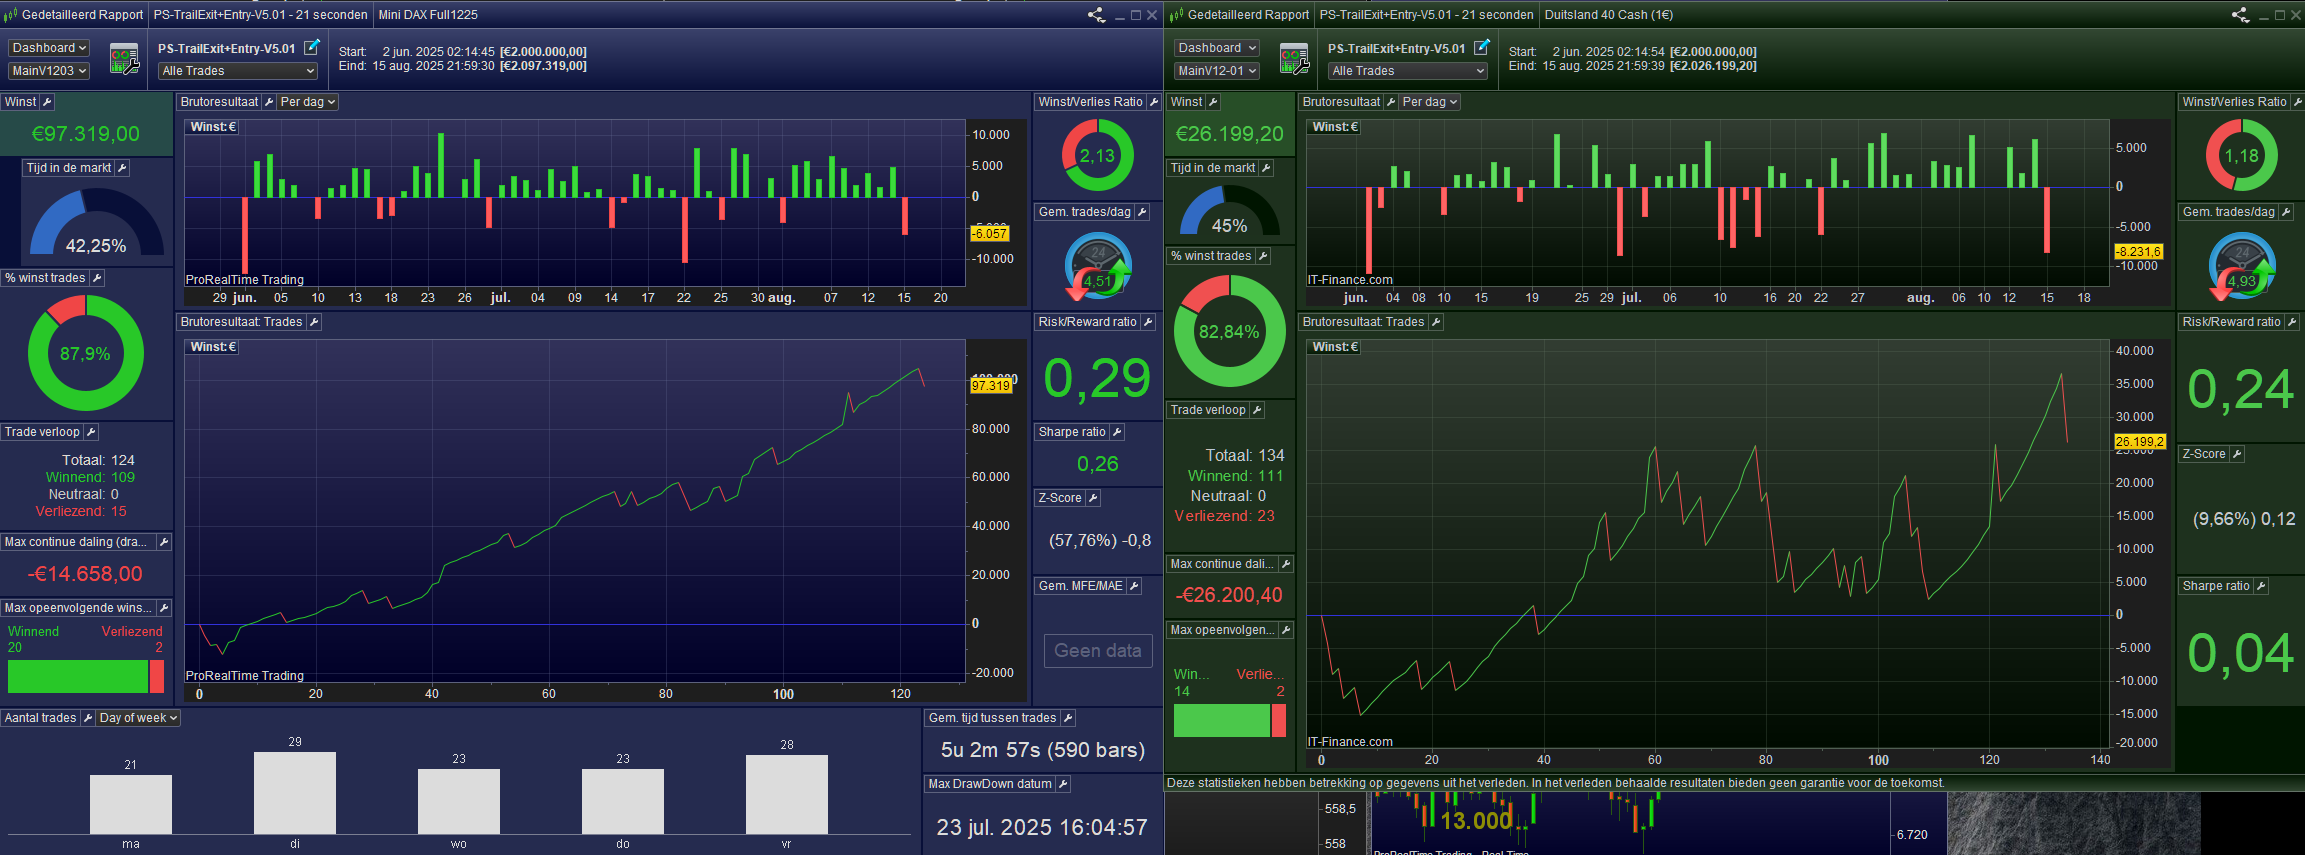Click the 42,25% time-in-market gauge
Screen dimensions: 2305x855
tap(96, 222)
